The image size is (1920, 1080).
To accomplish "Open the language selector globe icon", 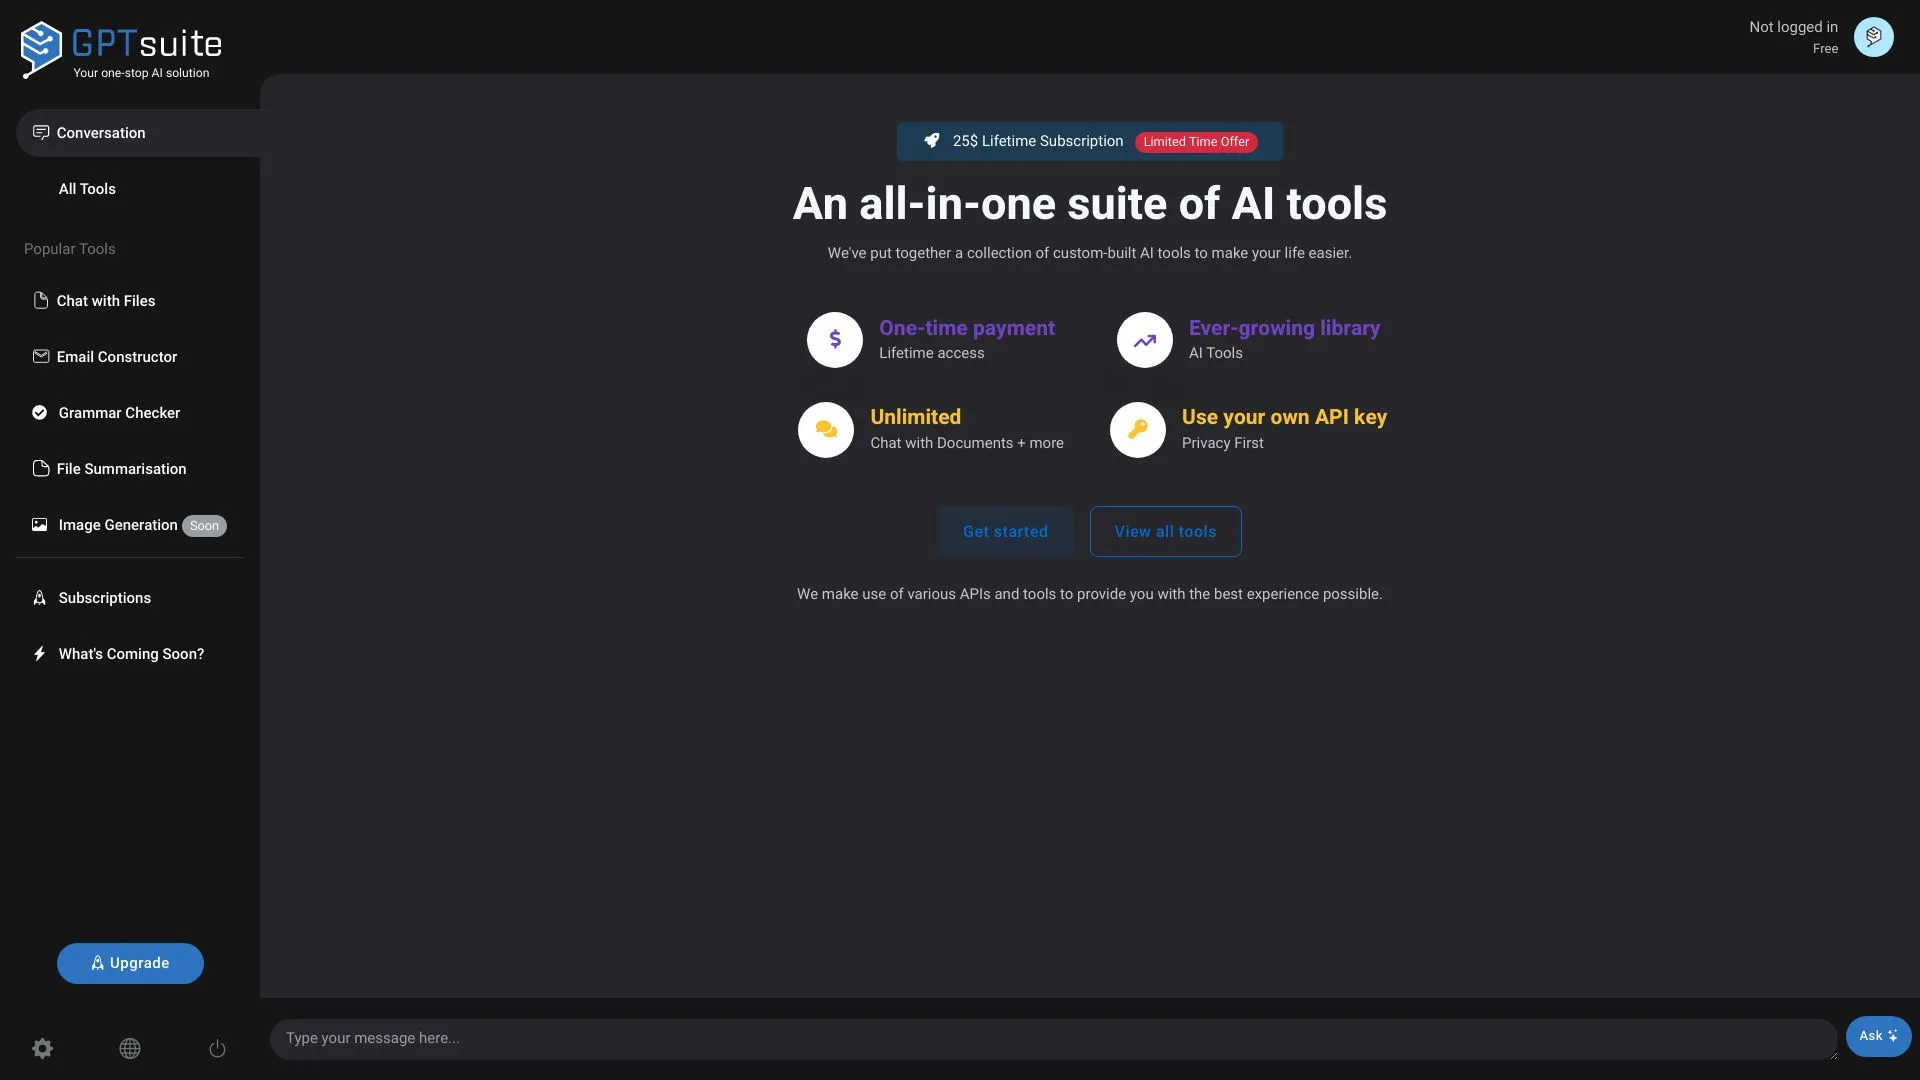I will tap(129, 1048).
